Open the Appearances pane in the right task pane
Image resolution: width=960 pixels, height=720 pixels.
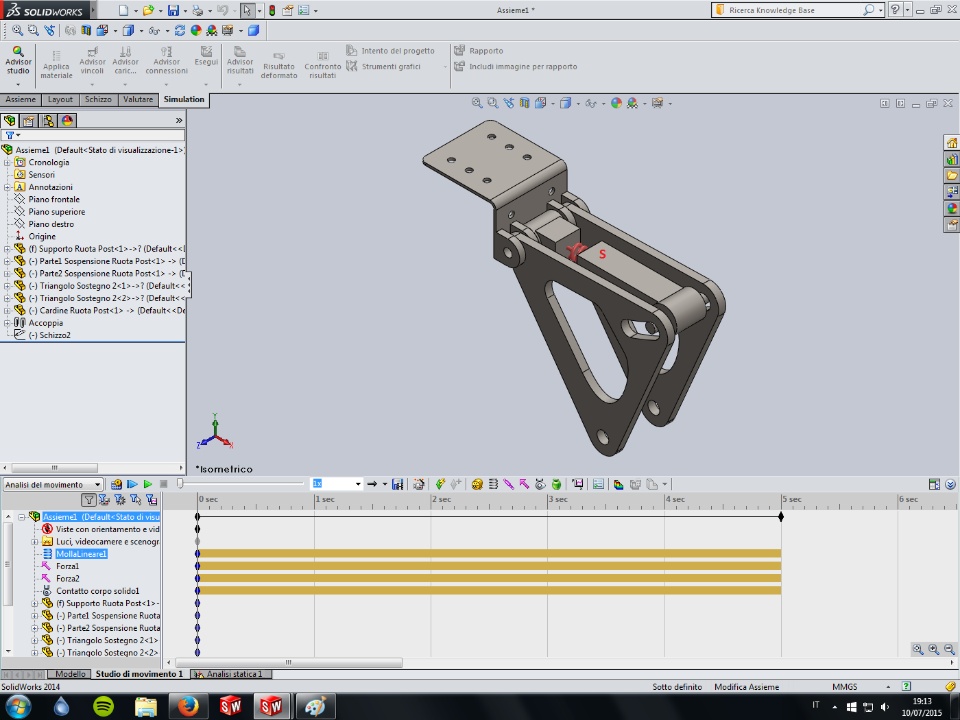(x=952, y=208)
